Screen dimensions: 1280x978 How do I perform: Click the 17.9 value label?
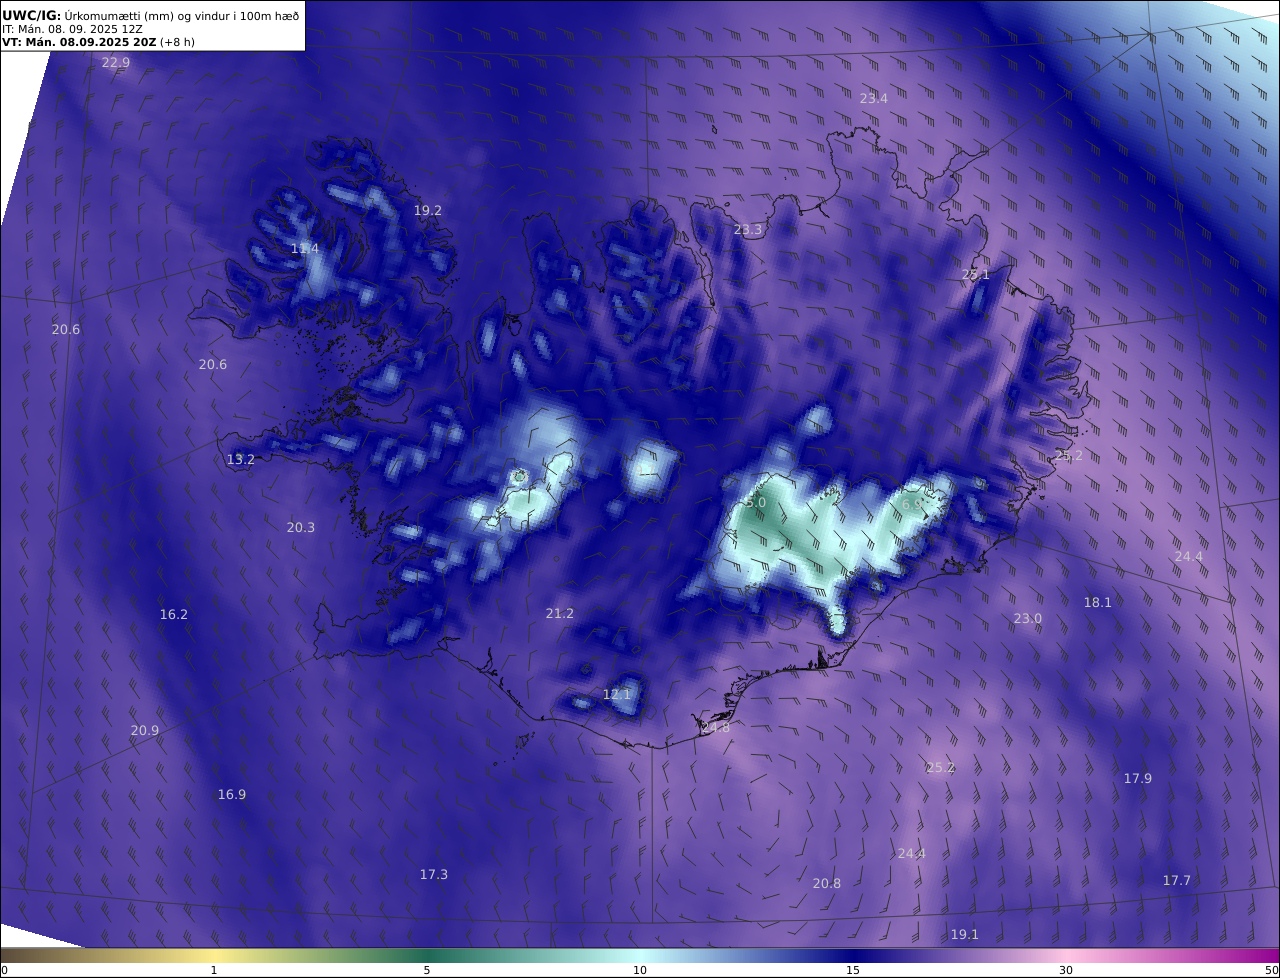[1138, 778]
